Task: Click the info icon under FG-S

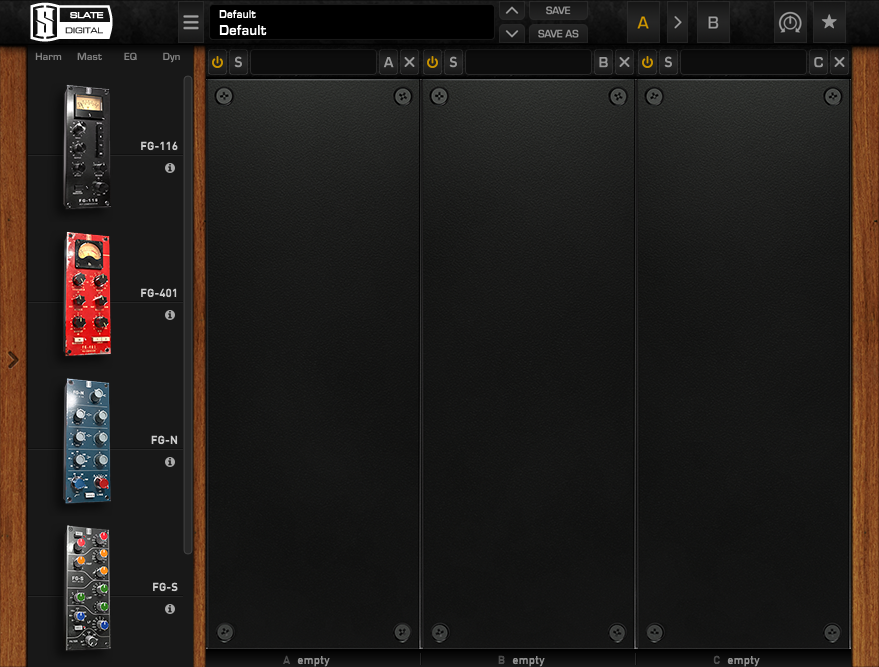Action: [170, 608]
